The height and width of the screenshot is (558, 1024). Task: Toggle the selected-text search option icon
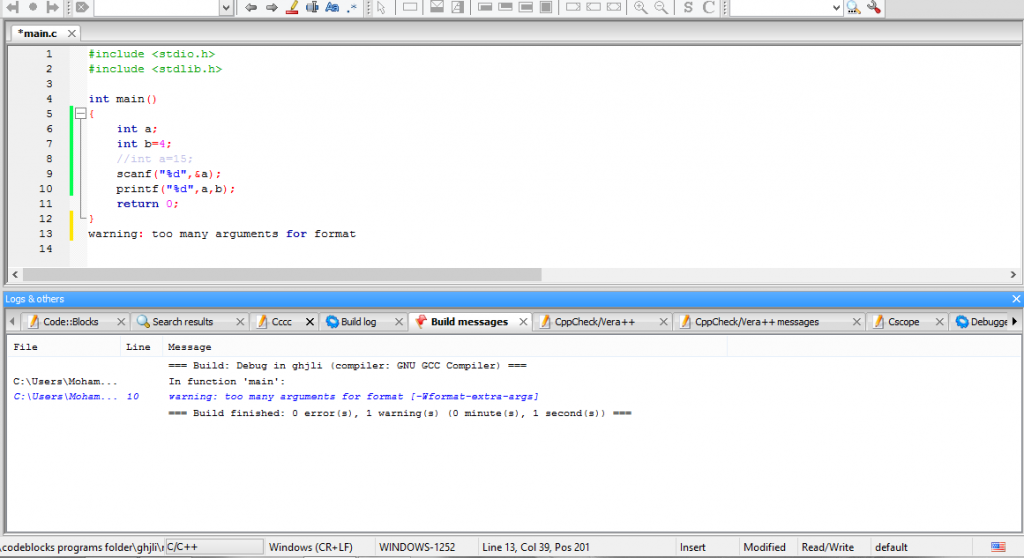click(x=312, y=7)
